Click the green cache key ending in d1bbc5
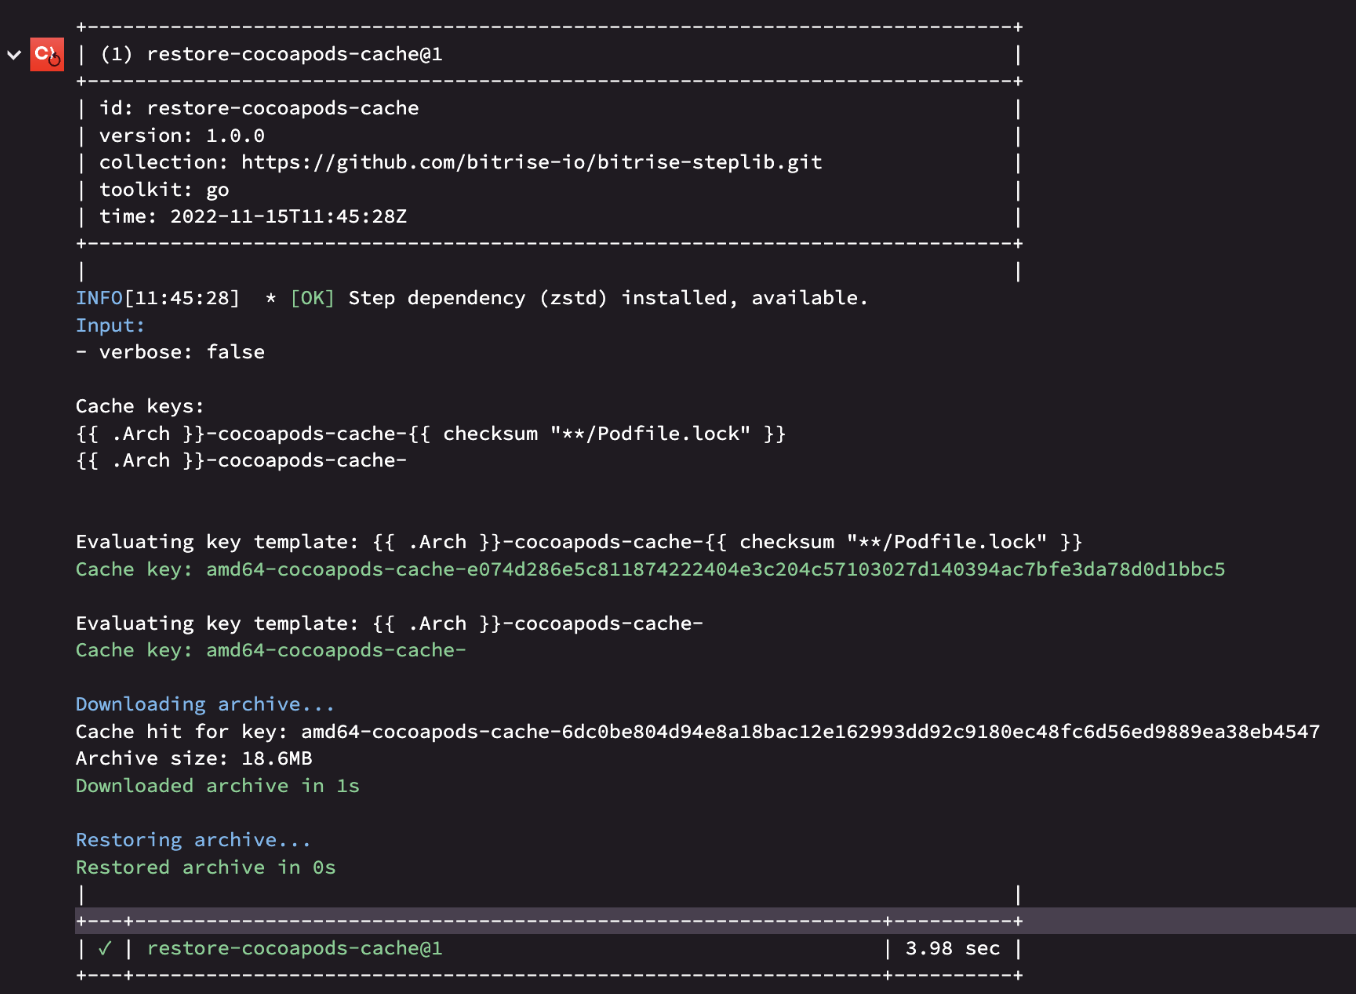The image size is (1356, 994). [650, 569]
